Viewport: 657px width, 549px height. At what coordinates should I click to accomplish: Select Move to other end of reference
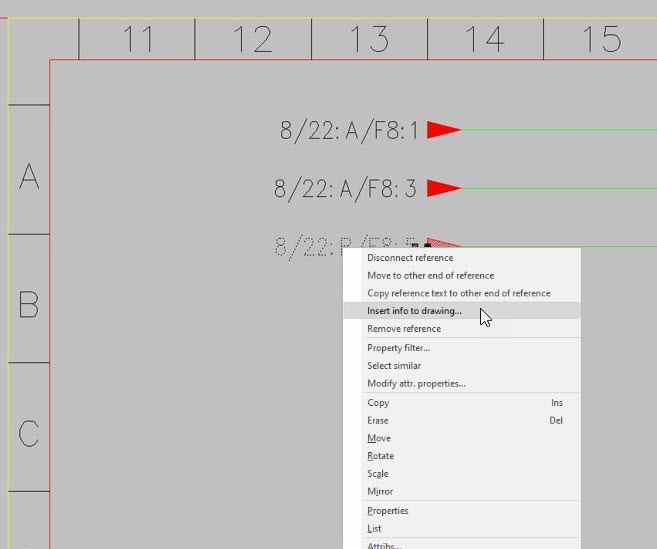[x=430, y=275]
